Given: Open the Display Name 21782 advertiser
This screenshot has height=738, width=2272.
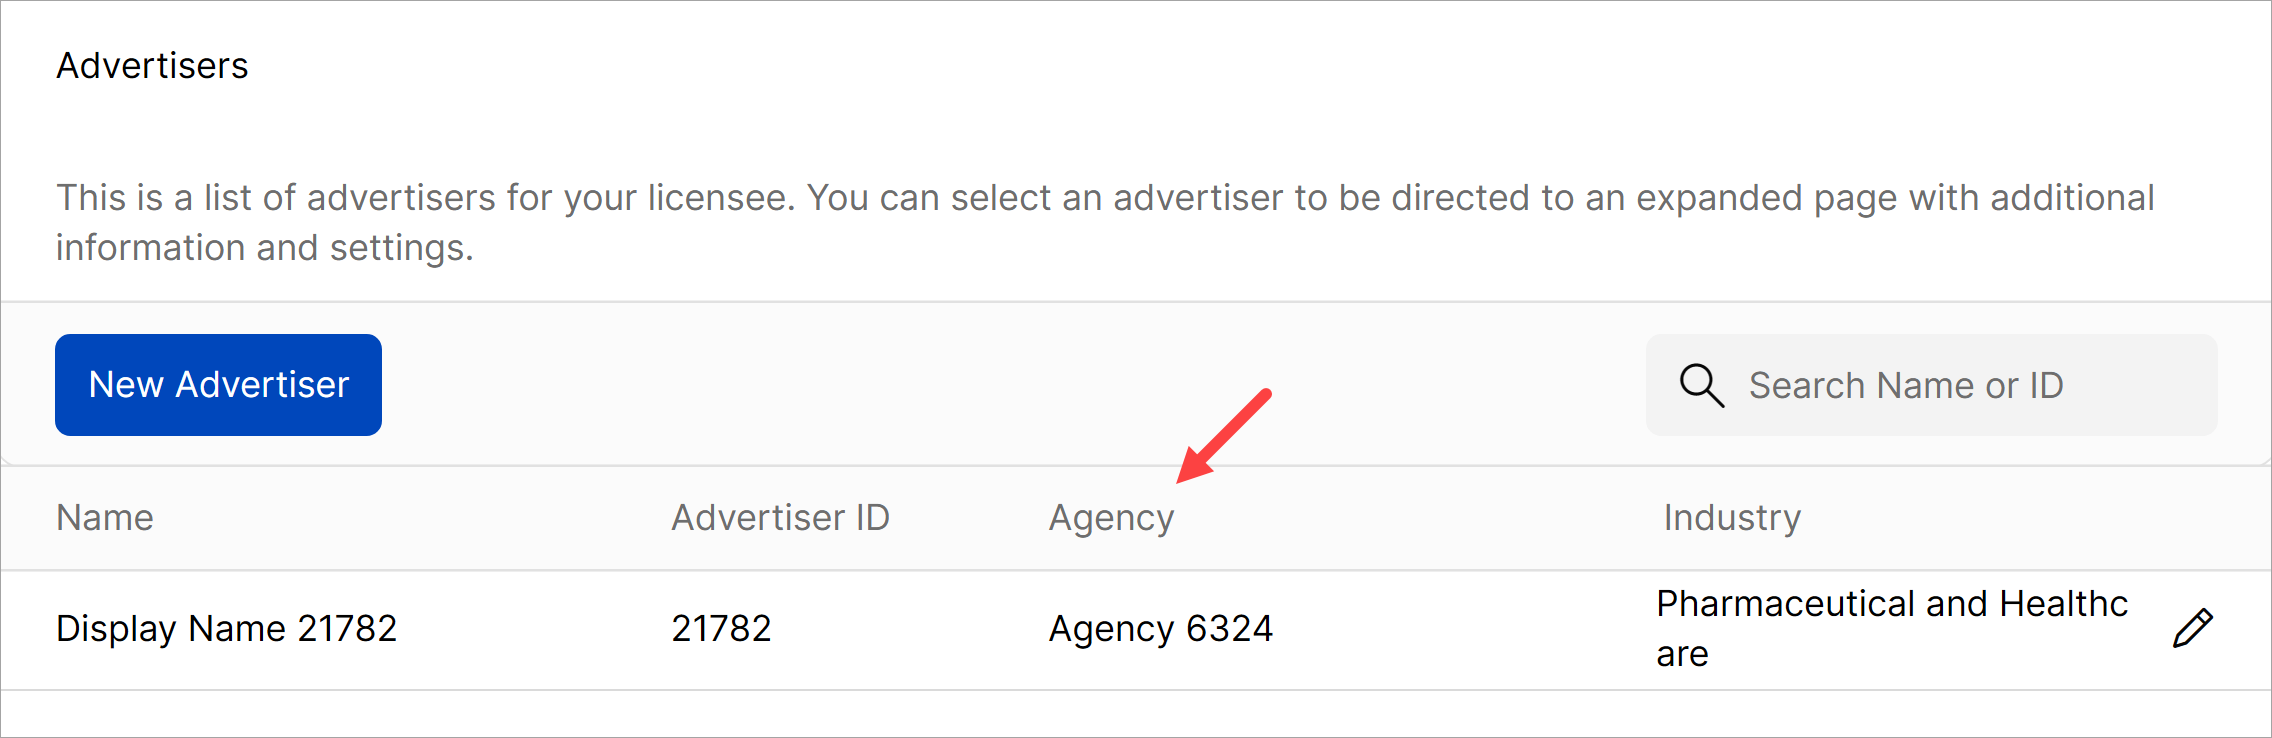Looking at the screenshot, I should 227,629.
